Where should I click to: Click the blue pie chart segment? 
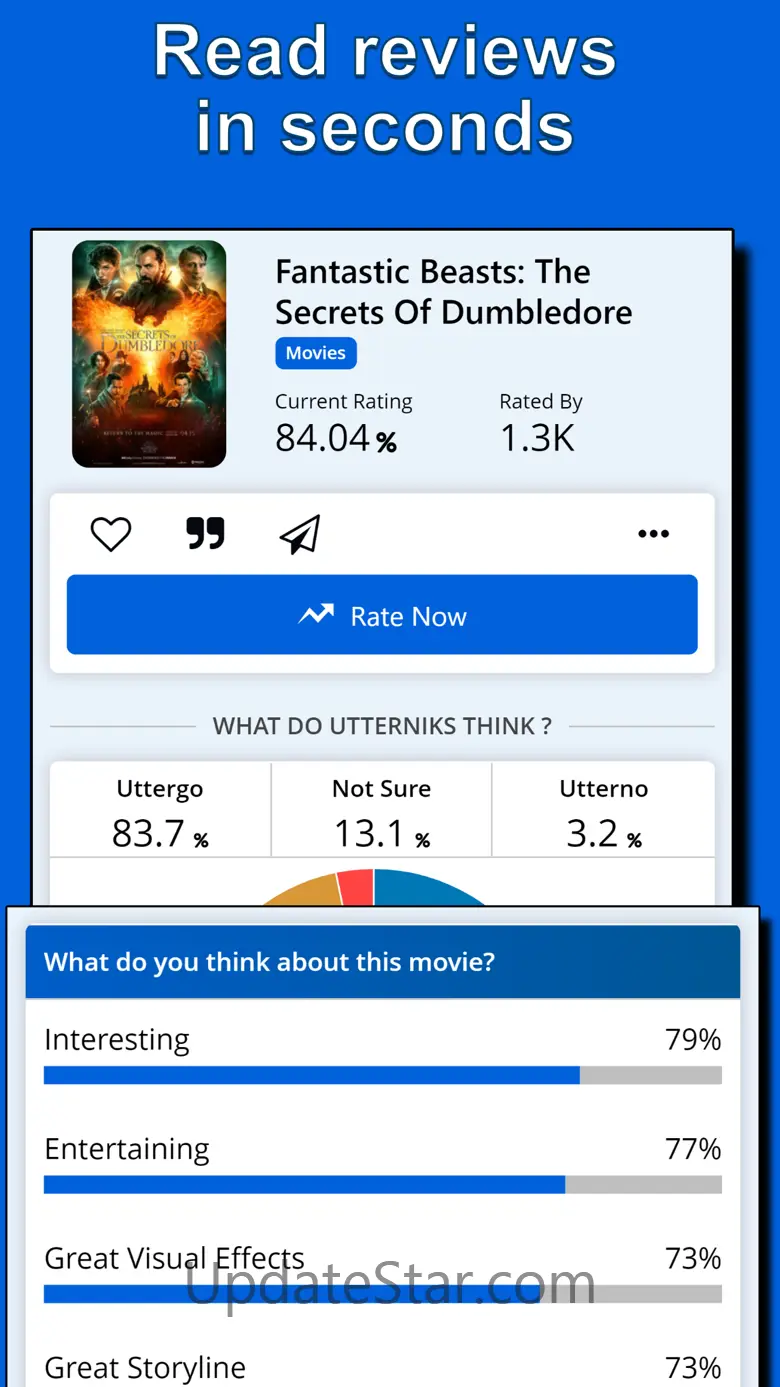click(x=428, y=889)
